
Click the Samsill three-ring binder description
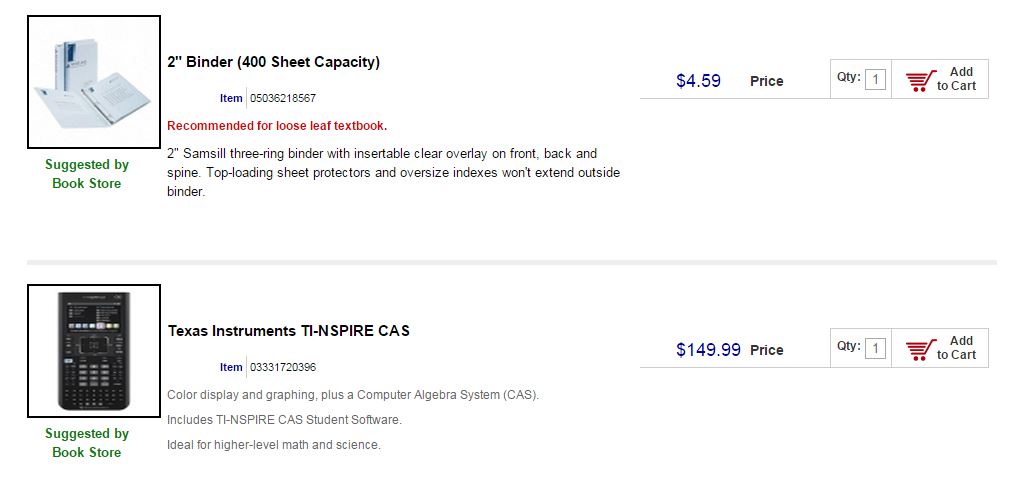pyautogui.click(x=393, y=173)
